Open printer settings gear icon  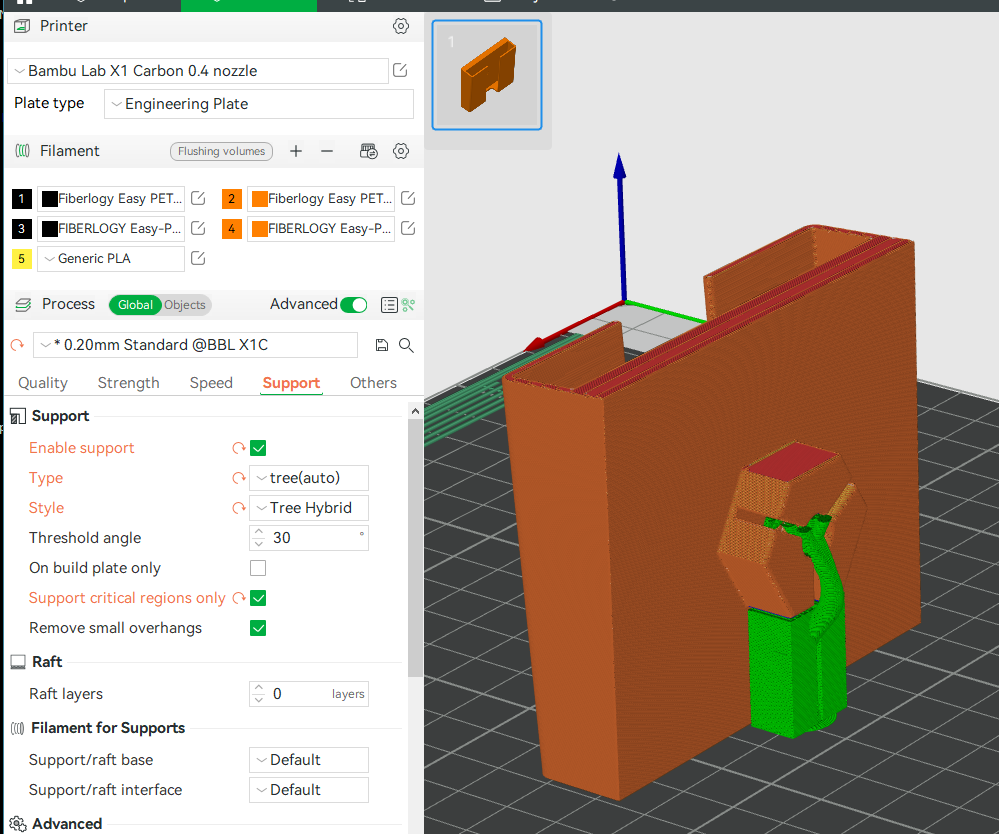coord(401,26)
